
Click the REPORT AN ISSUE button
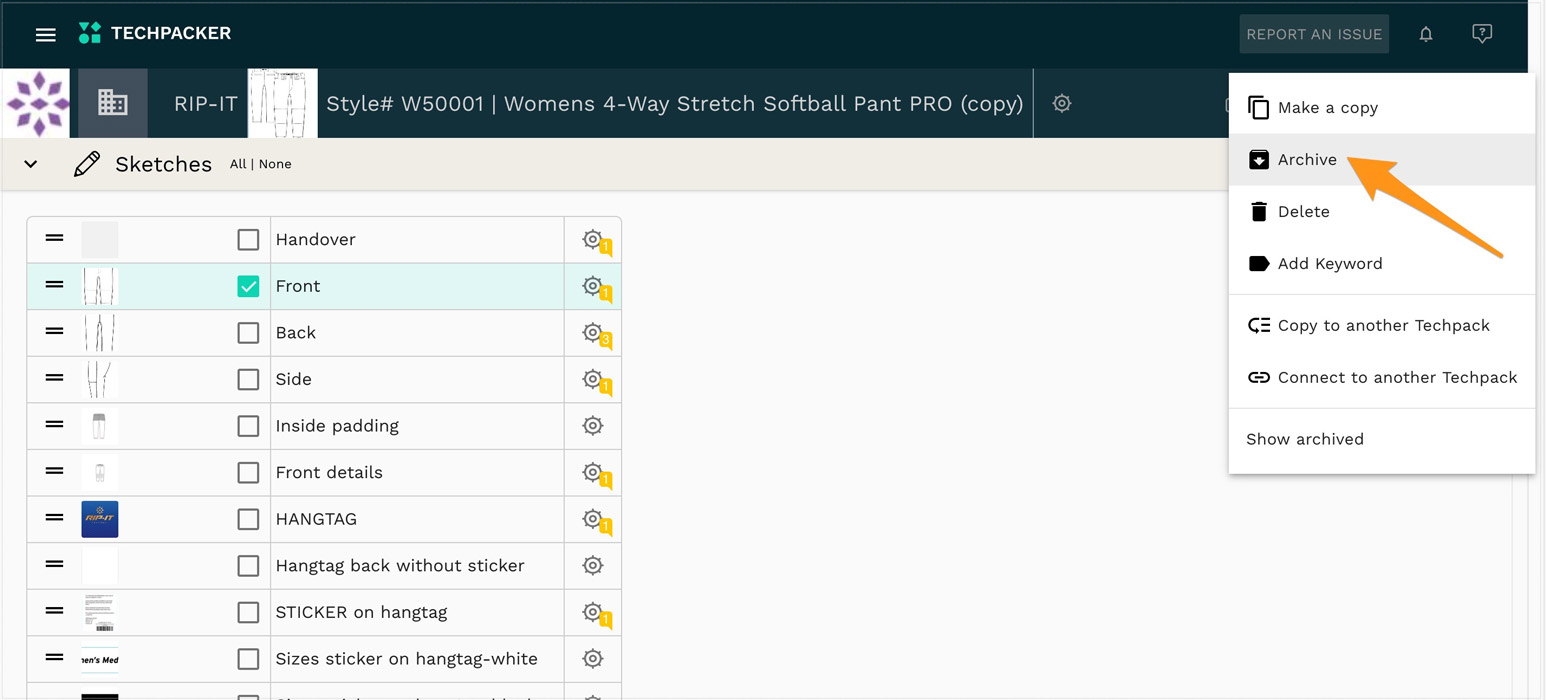pyautogui.click(x=1314, y=33)
